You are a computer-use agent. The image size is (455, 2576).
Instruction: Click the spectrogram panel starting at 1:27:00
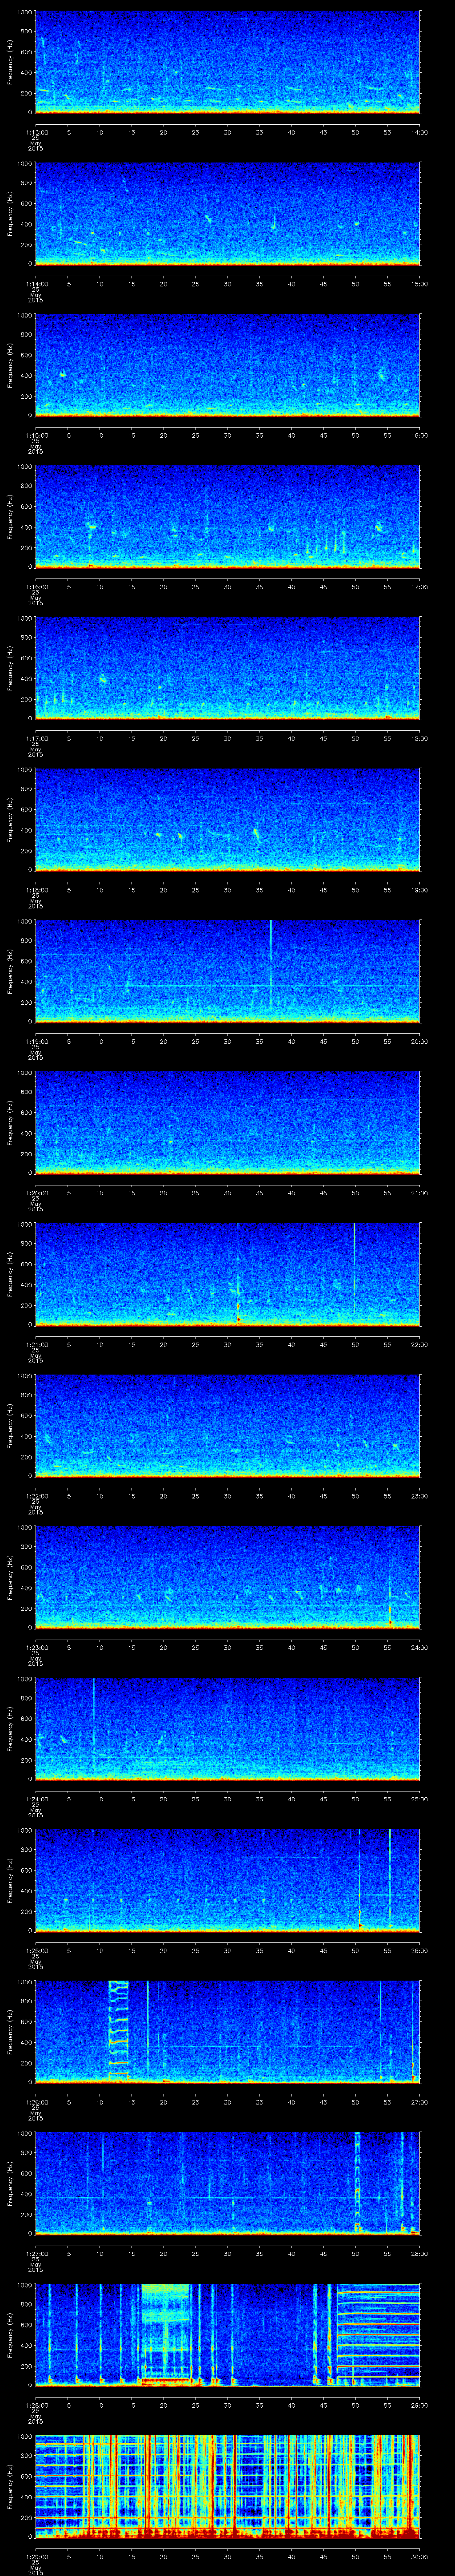coord(228,2184)
